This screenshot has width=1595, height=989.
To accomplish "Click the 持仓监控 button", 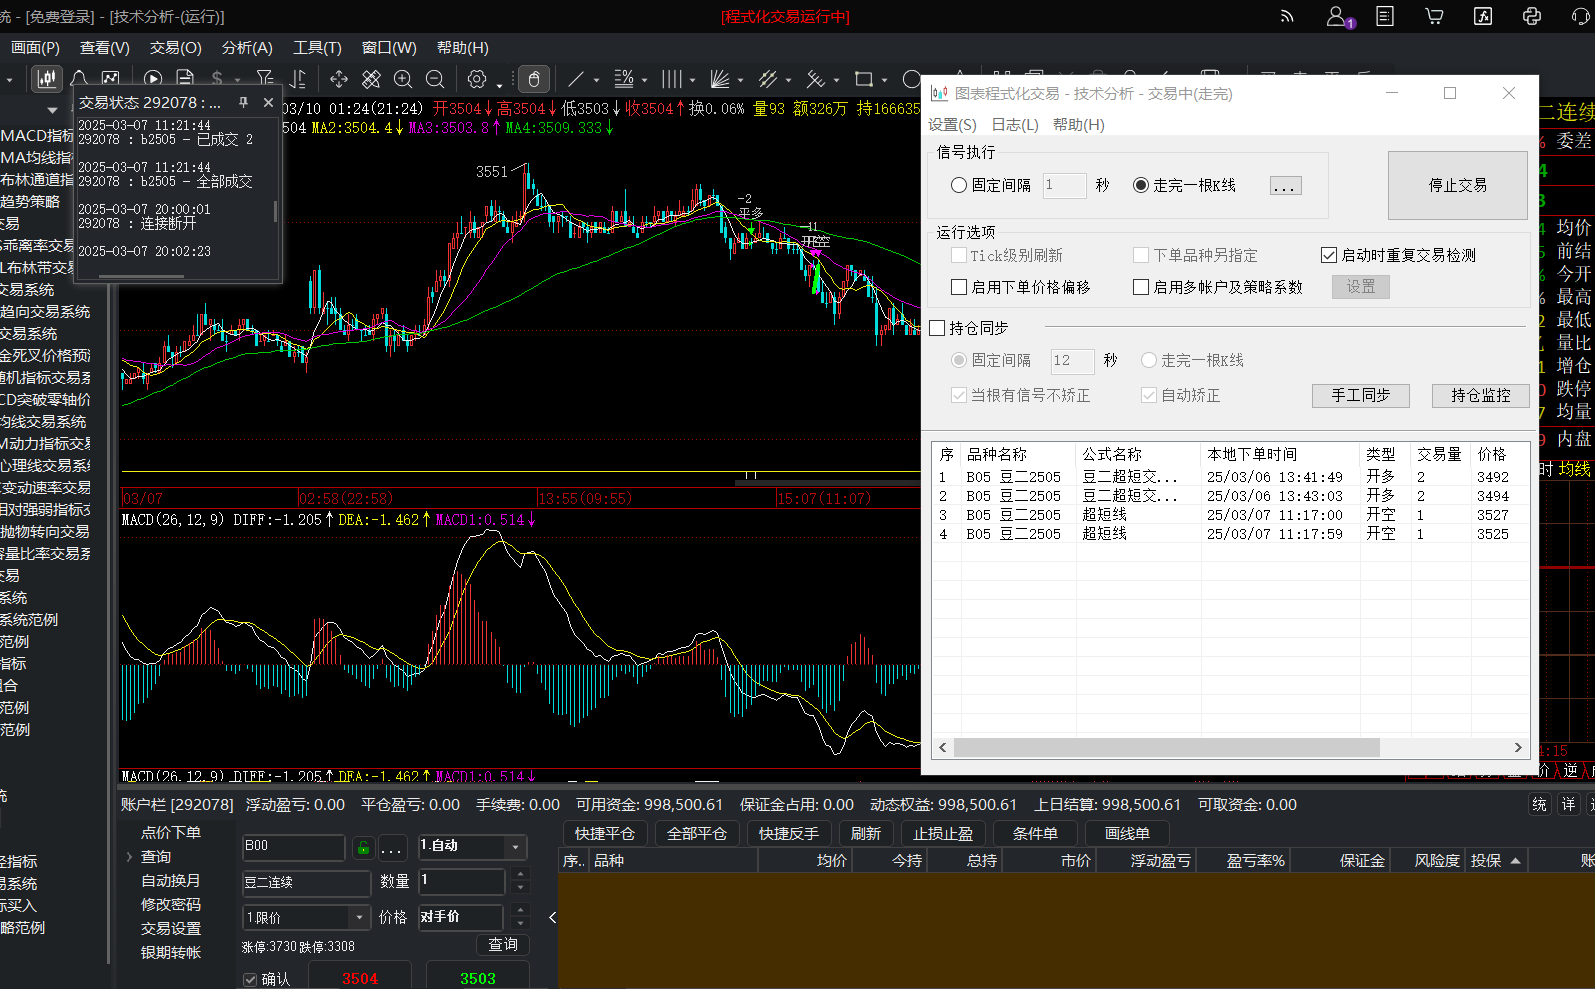I will click(1480, 395).
